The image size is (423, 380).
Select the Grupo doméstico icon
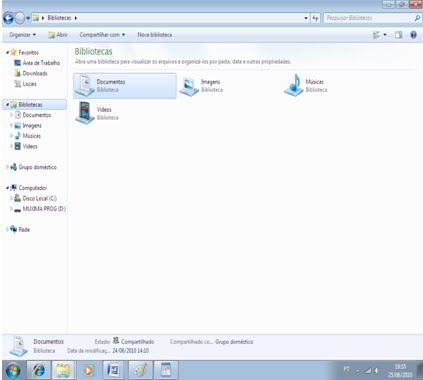pyautogui.click(x=14, y=167)
